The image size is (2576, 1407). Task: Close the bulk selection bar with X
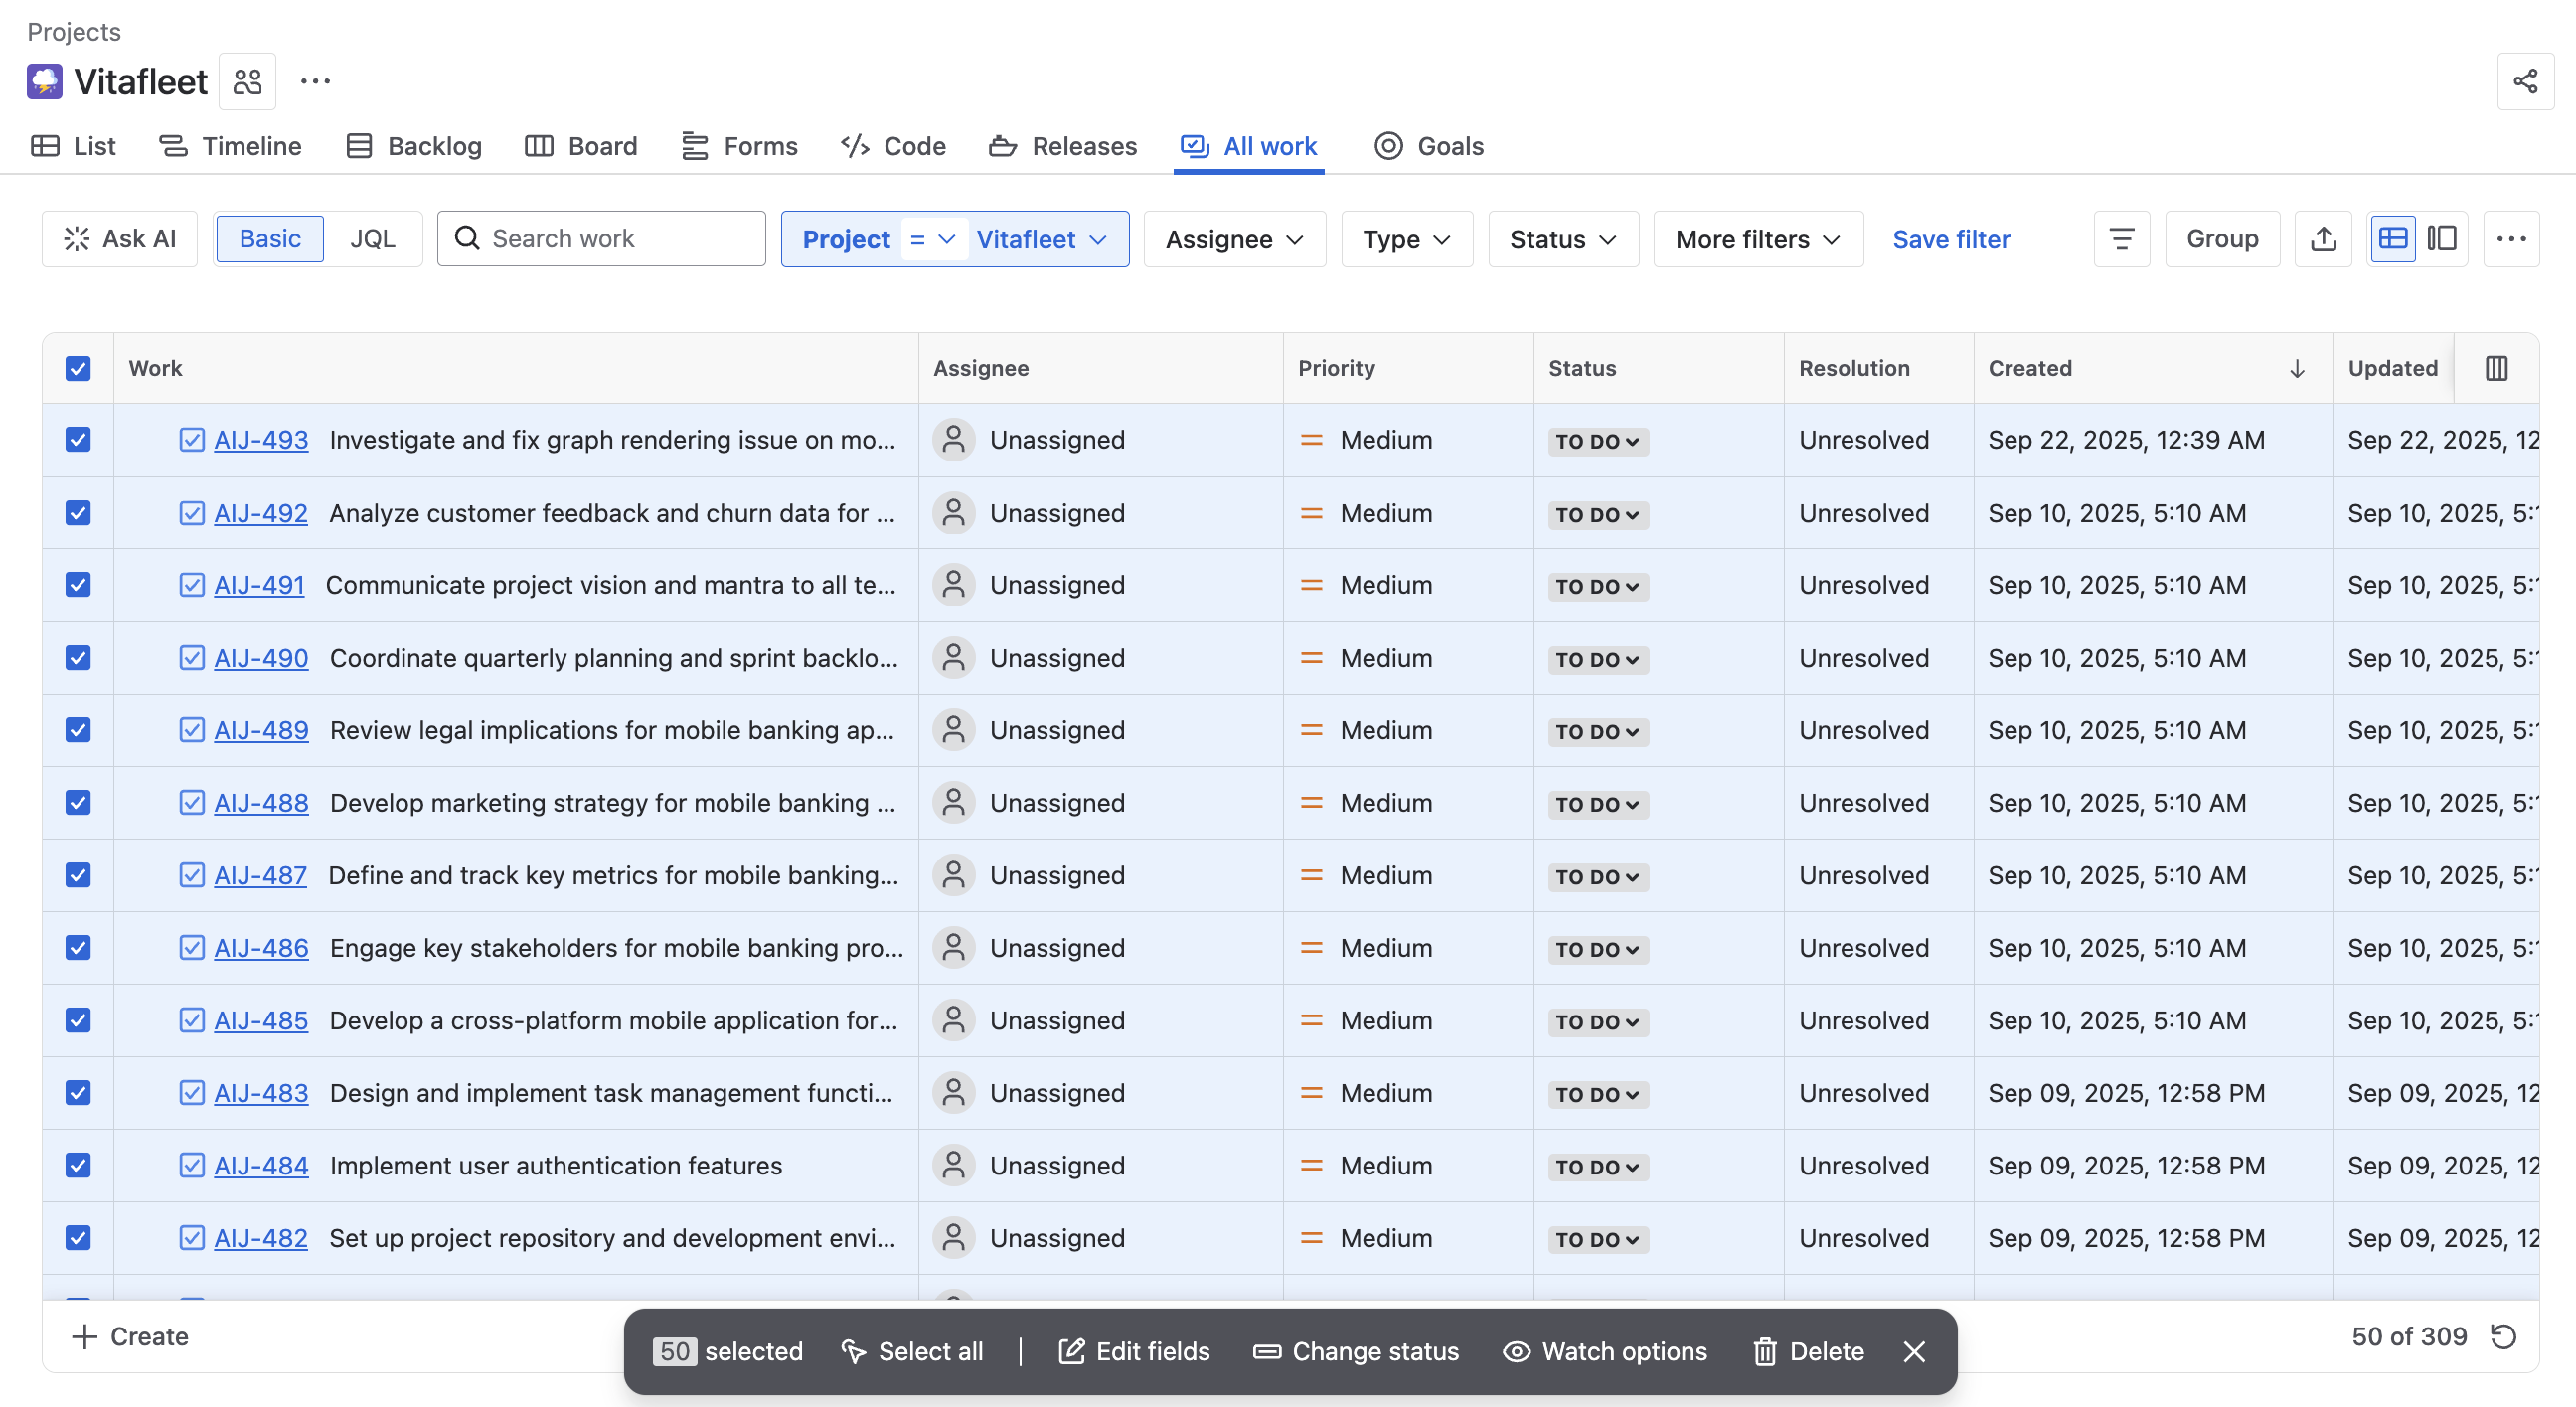click(1914, 1351)
